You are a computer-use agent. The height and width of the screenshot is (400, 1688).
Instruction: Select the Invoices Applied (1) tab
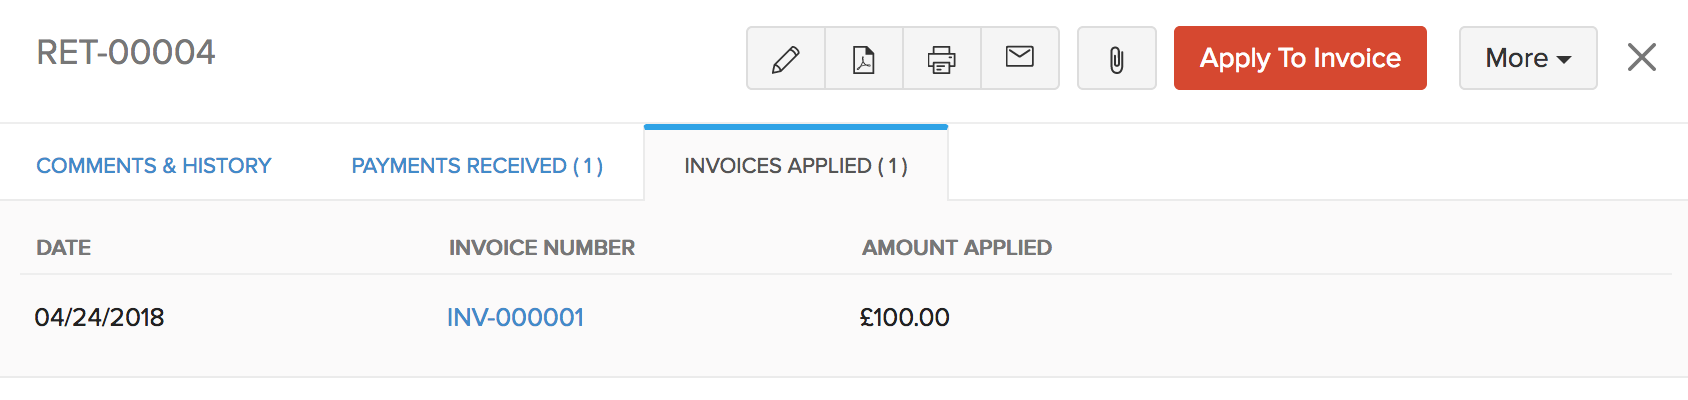click(x=796, y=165)
